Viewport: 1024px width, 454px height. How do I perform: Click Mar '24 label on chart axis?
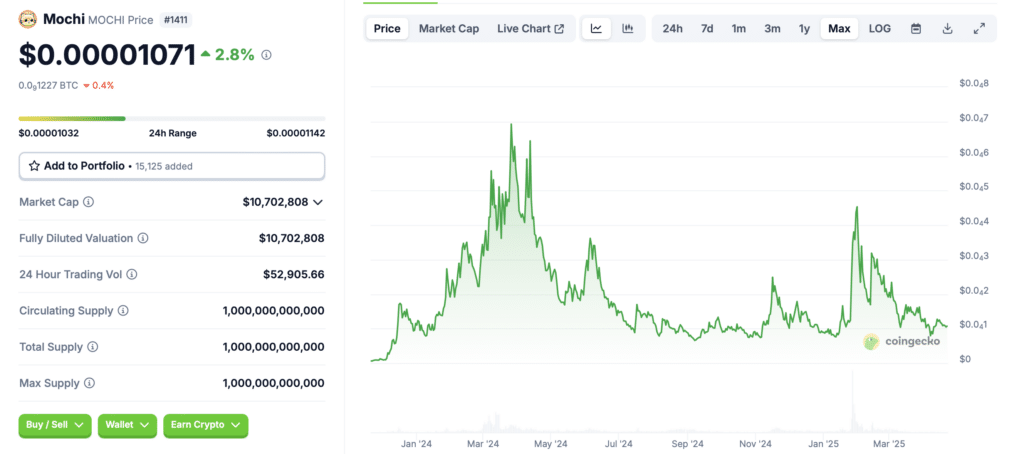[x=484, y=444]
